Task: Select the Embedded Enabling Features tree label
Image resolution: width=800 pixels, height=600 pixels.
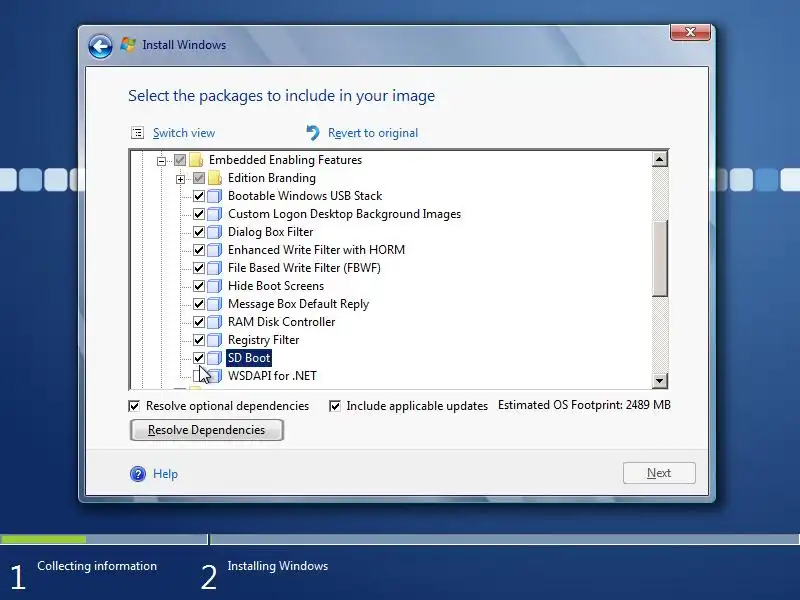Action: pyautogui.click(x=285, y=160)
